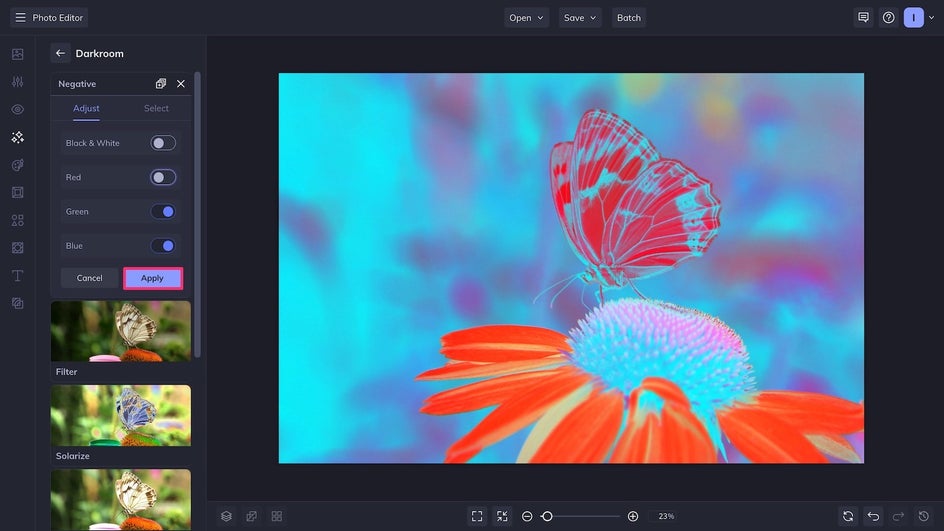Screen dimensions: 944x531
Task: Select the Text tool icon
Action: pyautogui.click(x=17, y=276)
